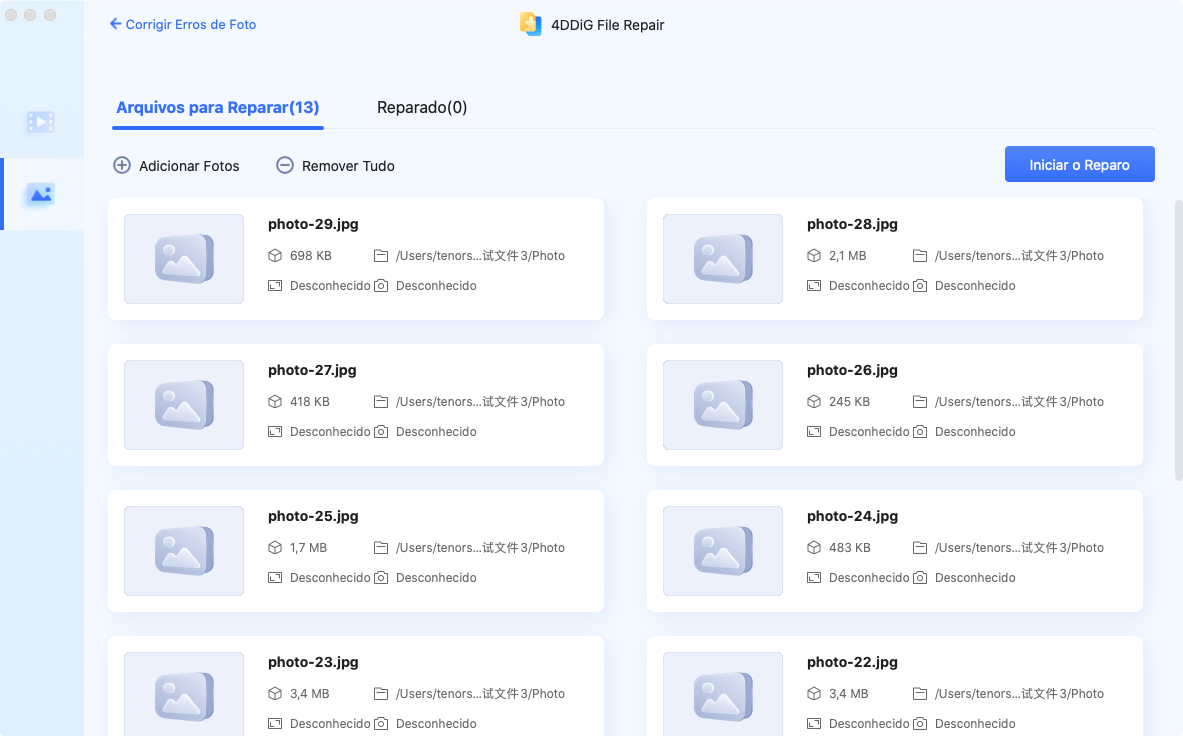Image resolution: width=1183 pixels, height=736 pixels.
Task: Go back via Corrigir Erros de Foto
Action: (183, 24)
